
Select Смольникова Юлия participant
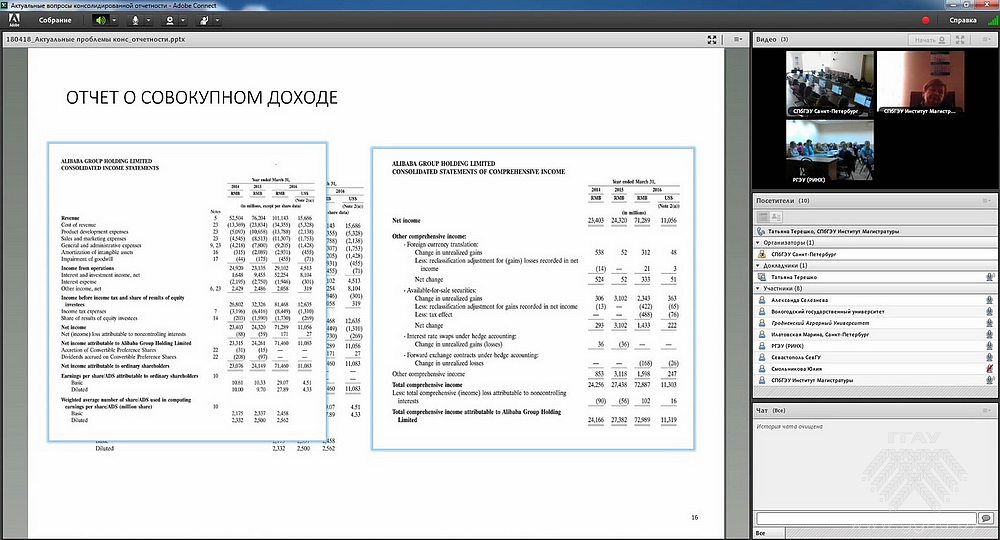pos(875,369)
